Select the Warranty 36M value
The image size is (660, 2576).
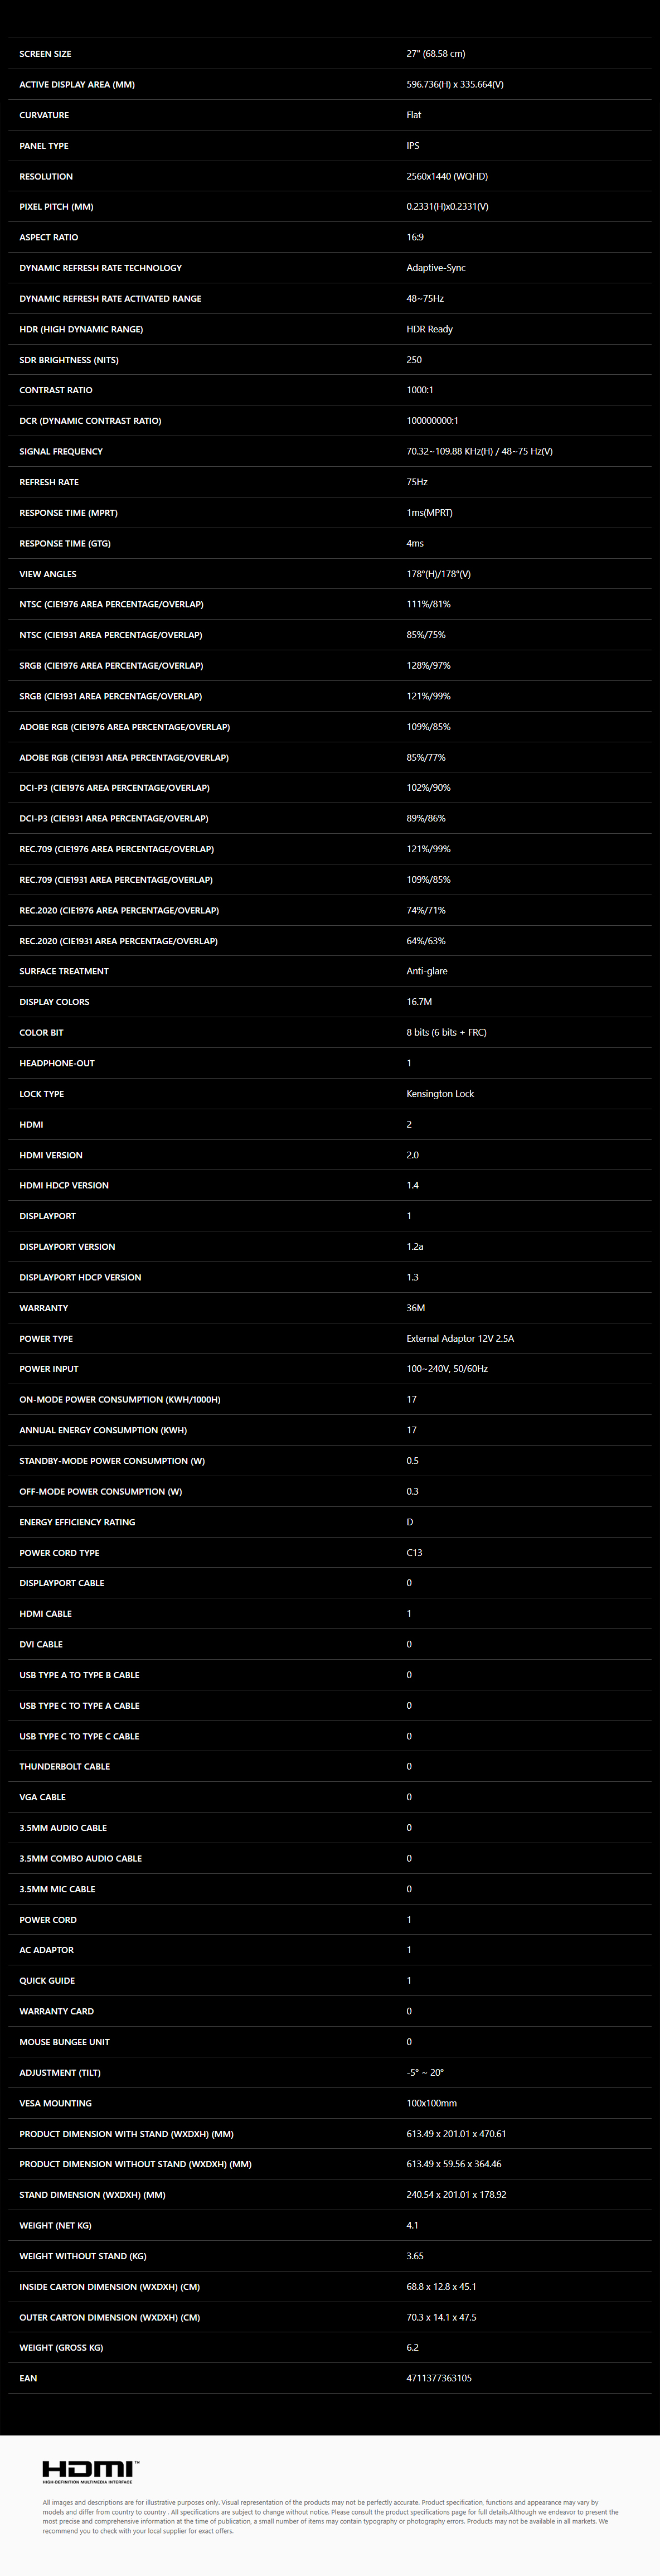tap(416, 1308)
